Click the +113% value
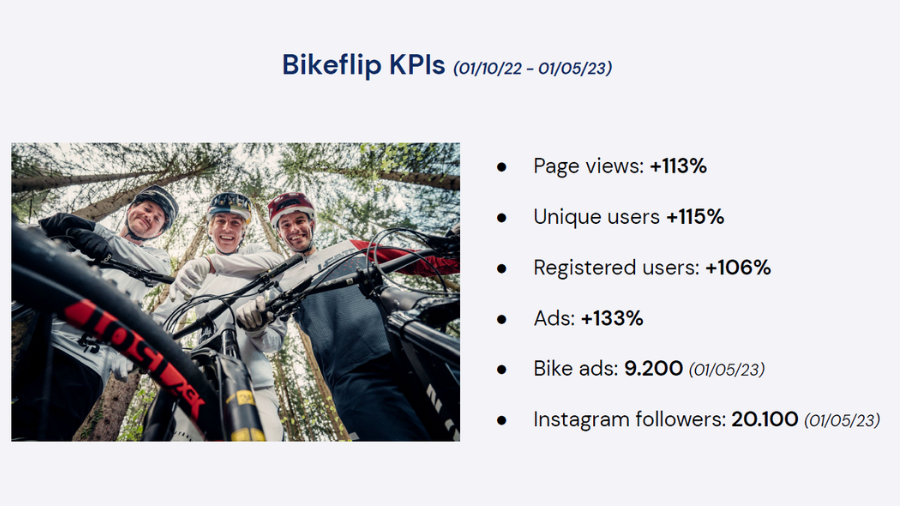 coord(678,166)
